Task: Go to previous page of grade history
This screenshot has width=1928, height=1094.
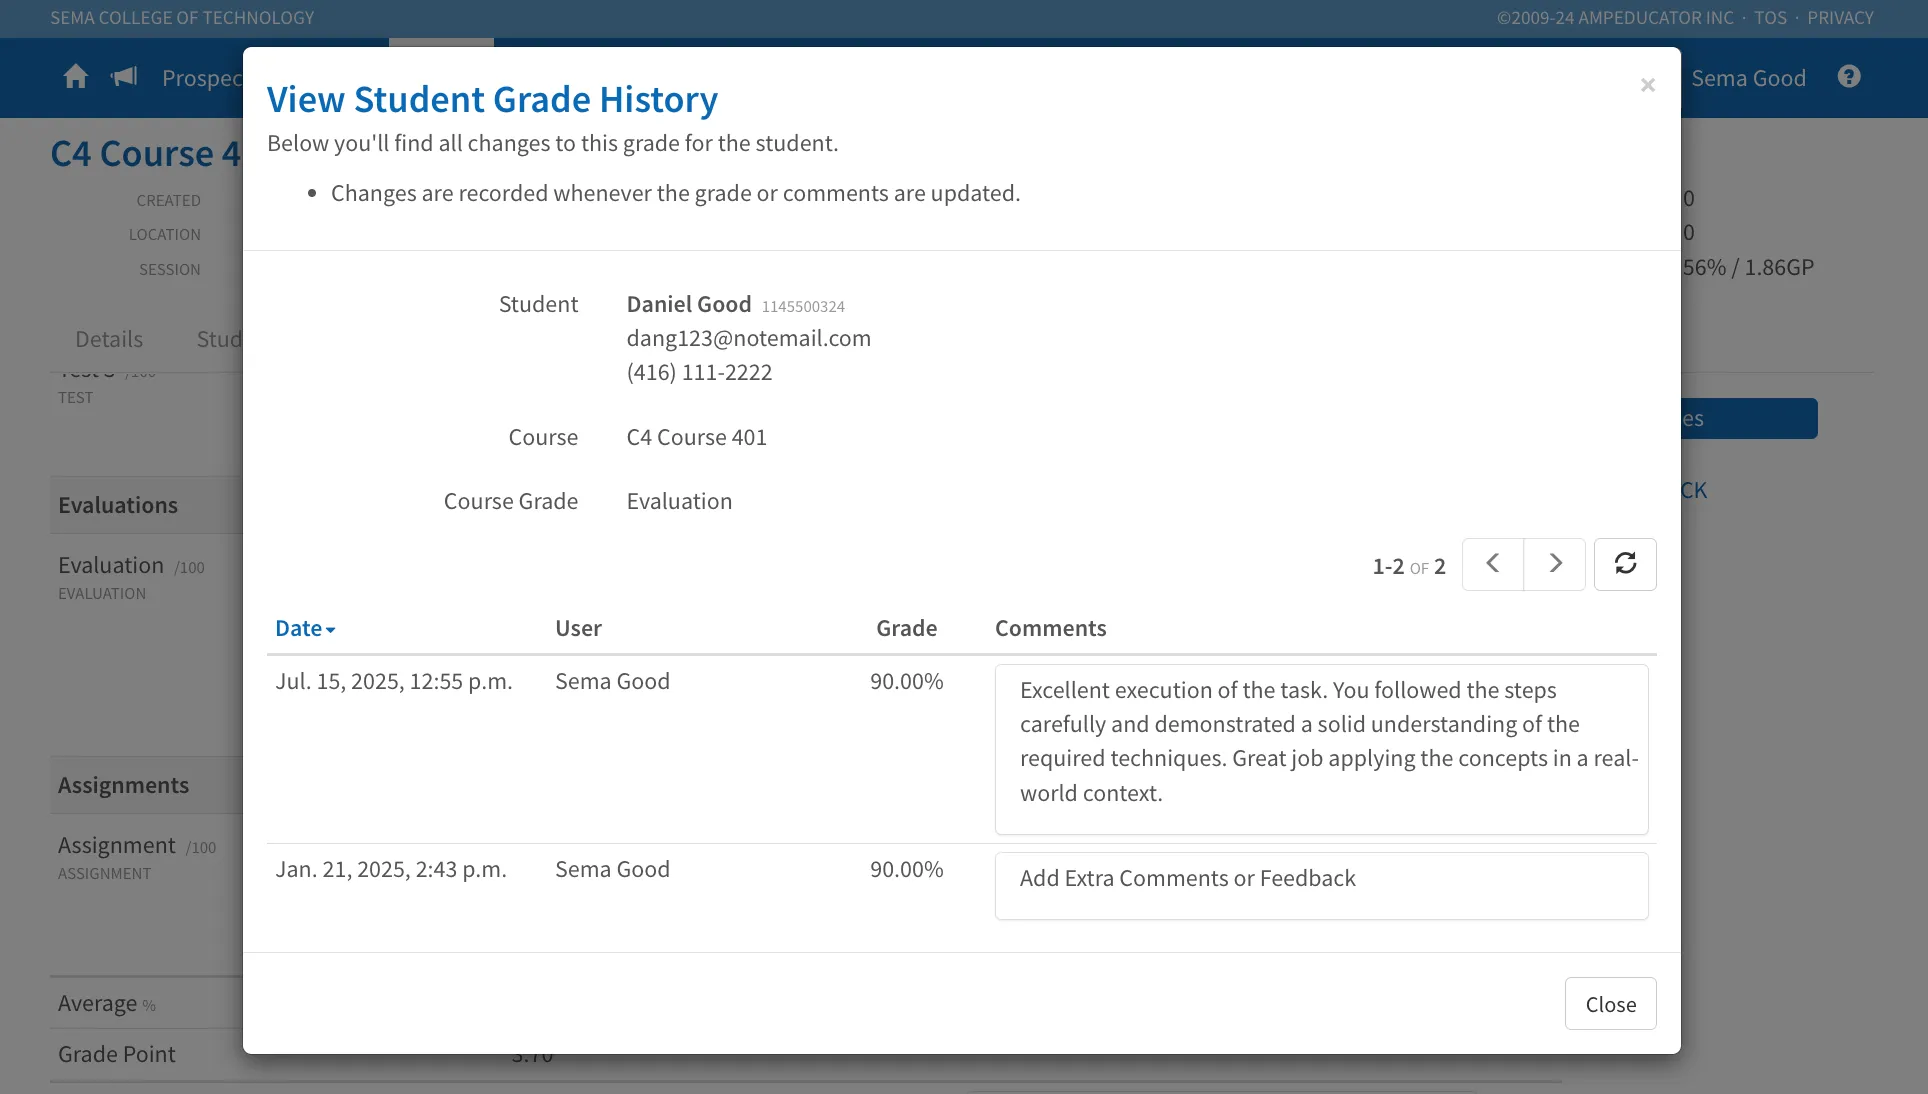Action: pyautogui.click(x=1493, y=564)
